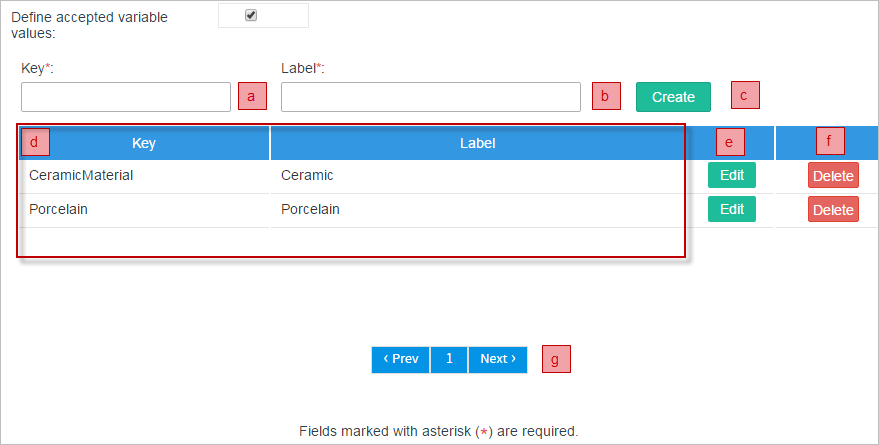Select the Ceramic label cell
Screen dimensions: 879x445
click(x=307, y=175)
